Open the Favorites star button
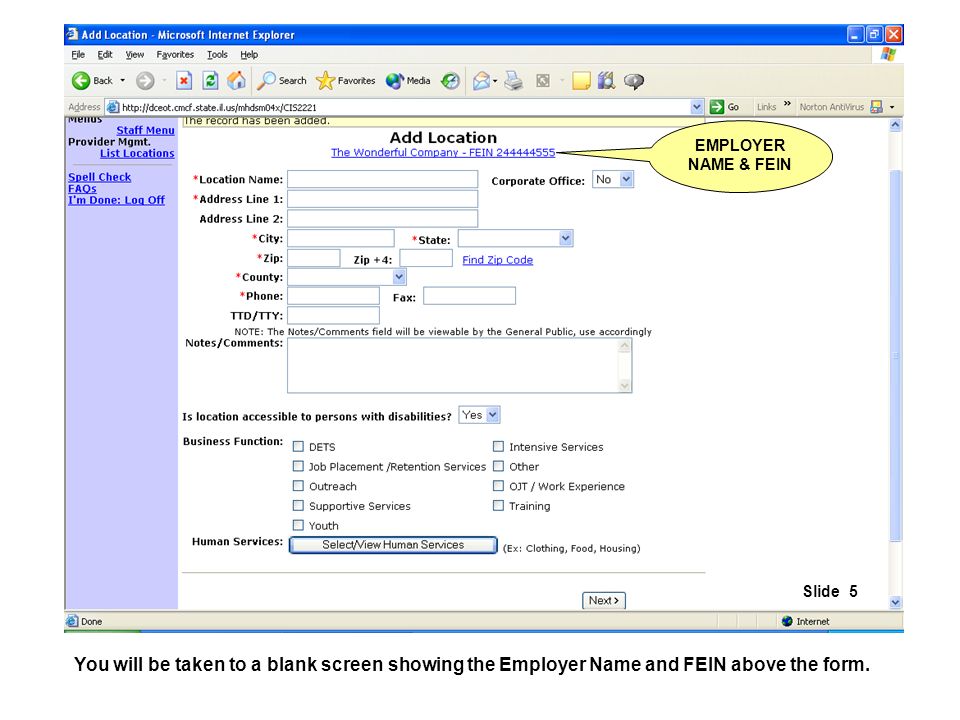Viewport: 960px width, 720px height. [x=345, y=80]
